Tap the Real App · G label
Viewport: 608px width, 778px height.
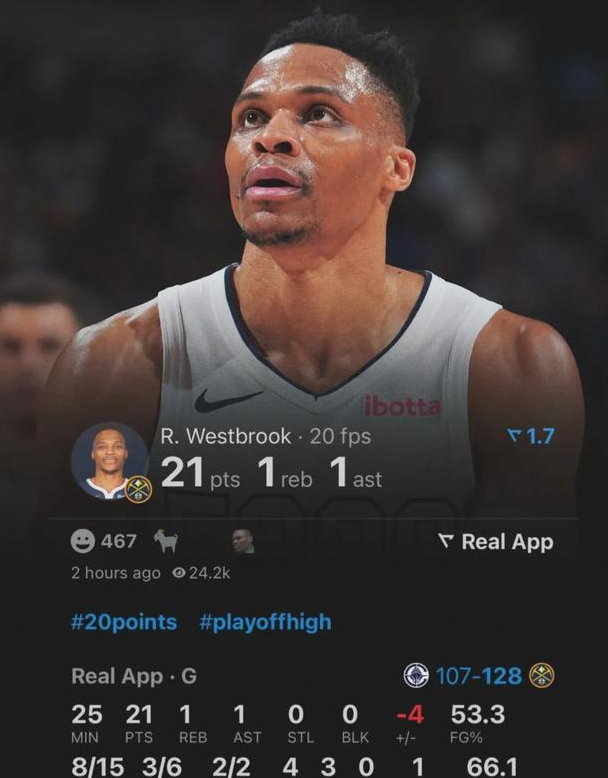(134, 676)
